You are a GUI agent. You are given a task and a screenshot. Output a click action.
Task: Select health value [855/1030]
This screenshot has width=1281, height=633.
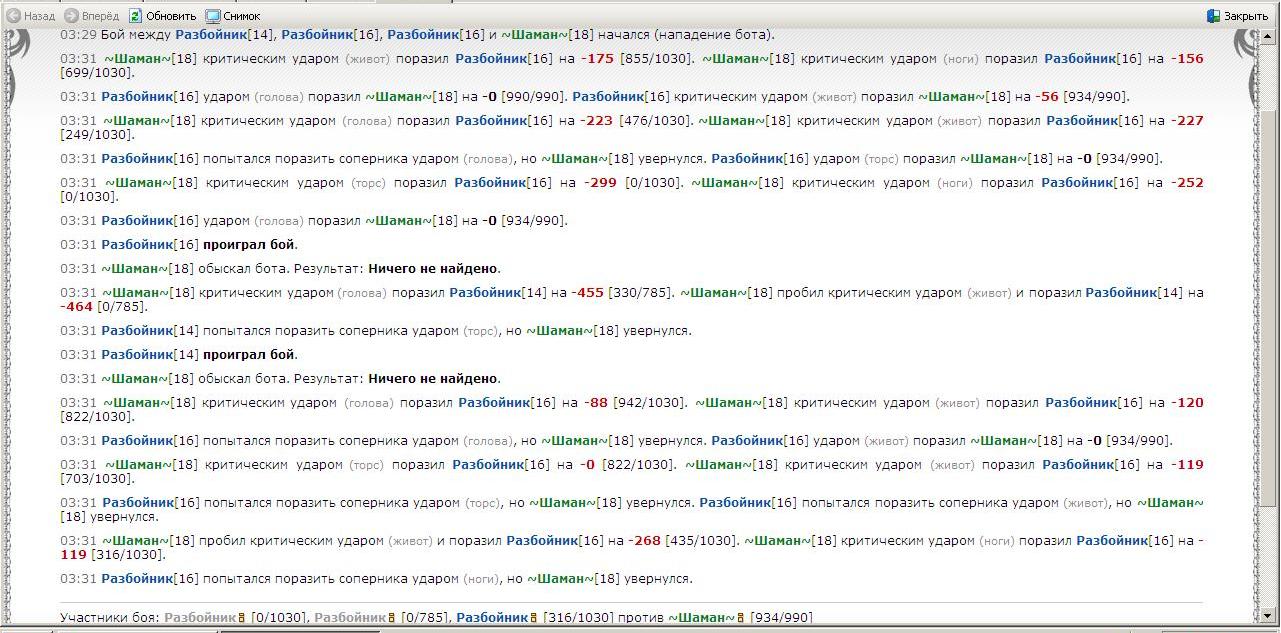[657, 58]
